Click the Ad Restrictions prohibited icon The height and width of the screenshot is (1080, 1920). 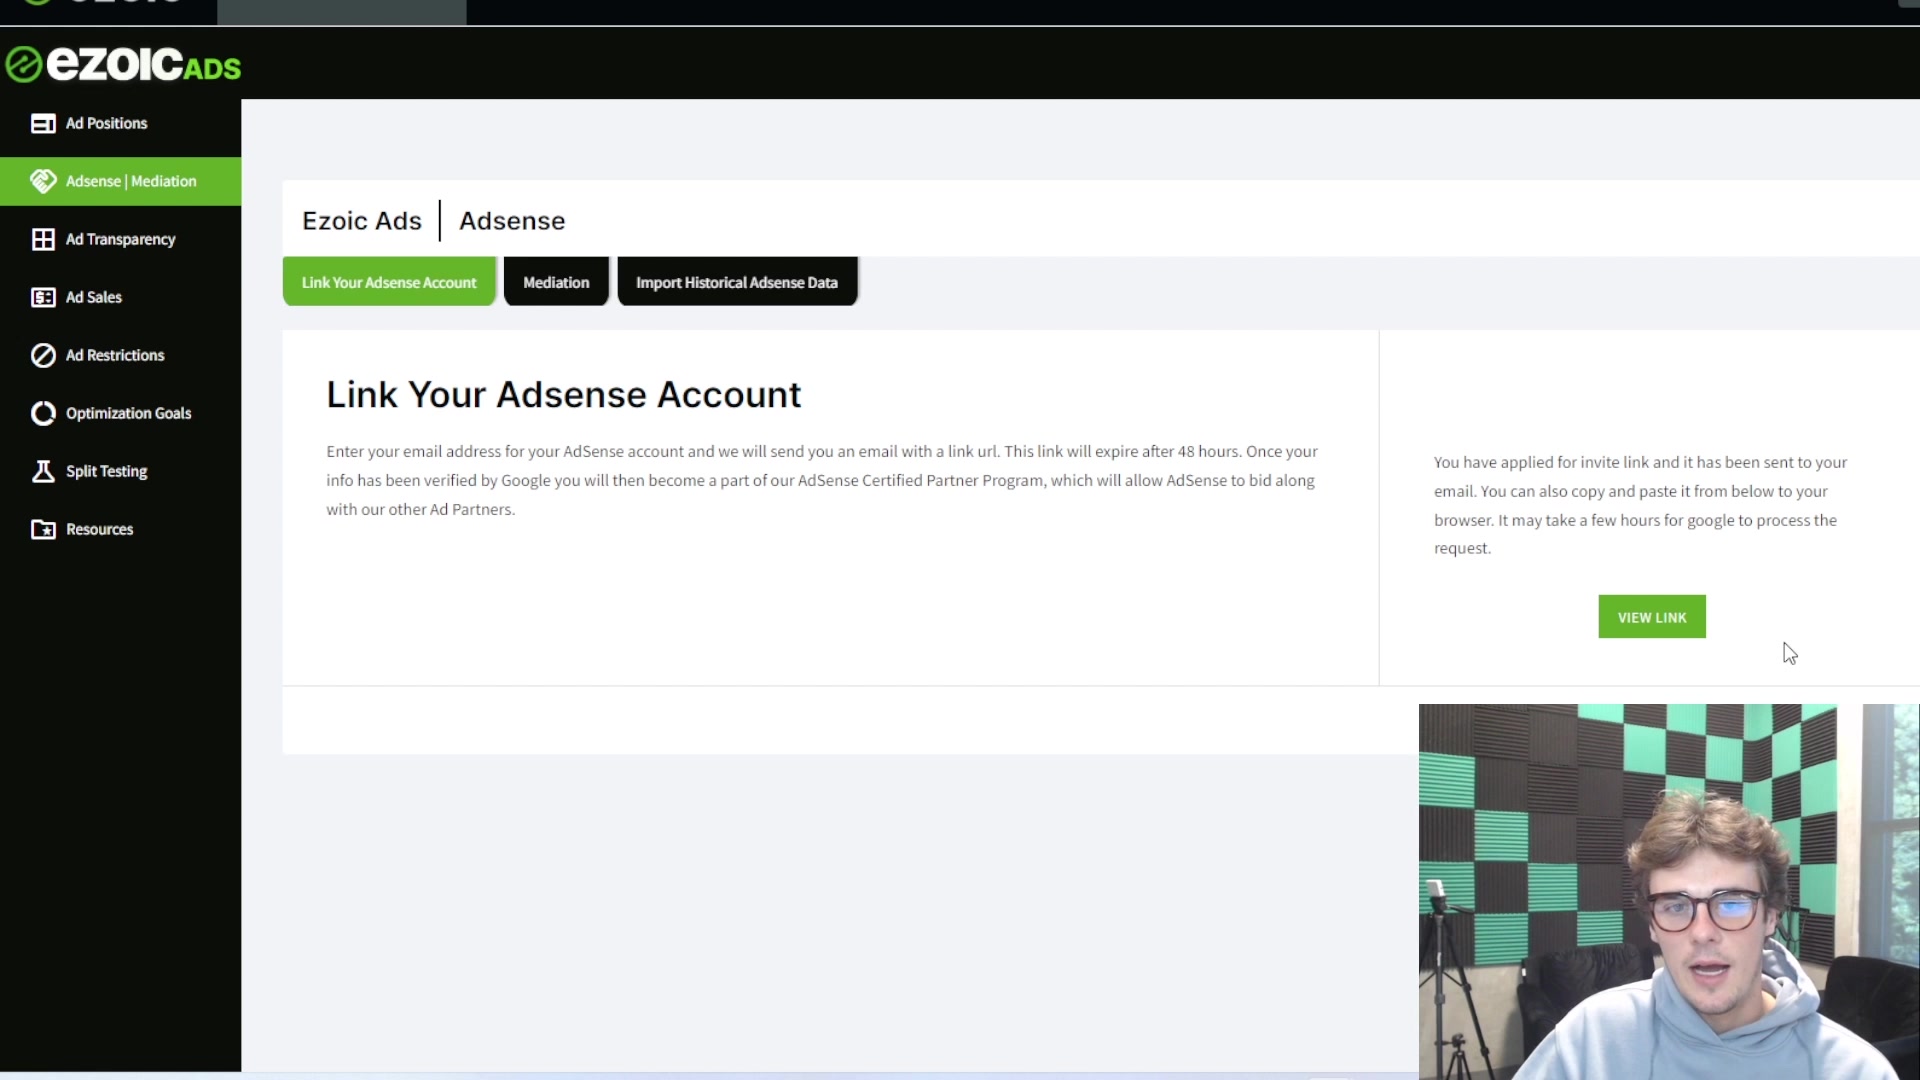43,356
